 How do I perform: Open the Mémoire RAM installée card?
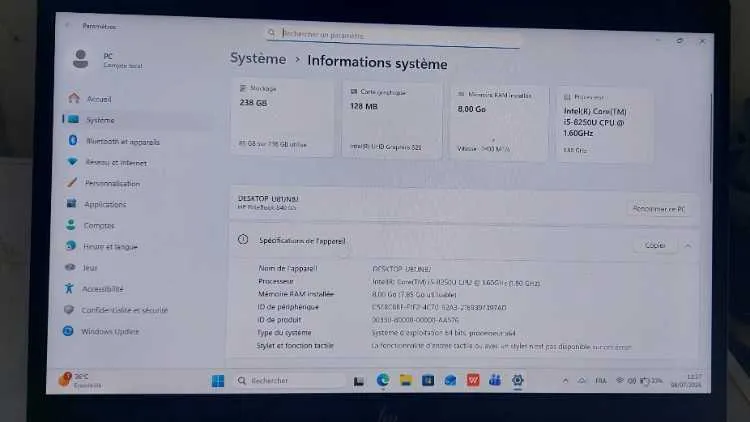click(x=498, y=123)
